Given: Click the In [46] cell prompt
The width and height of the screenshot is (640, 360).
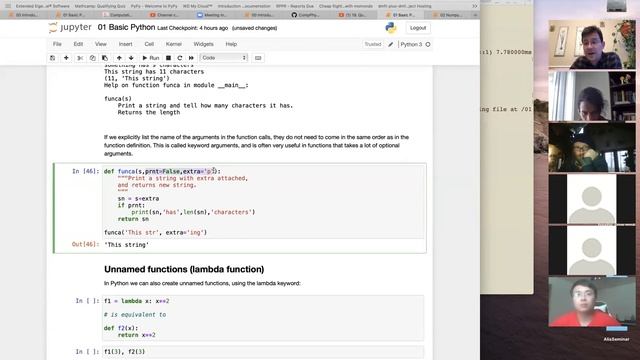Looking at the screenshot, I should coord(85,171).
